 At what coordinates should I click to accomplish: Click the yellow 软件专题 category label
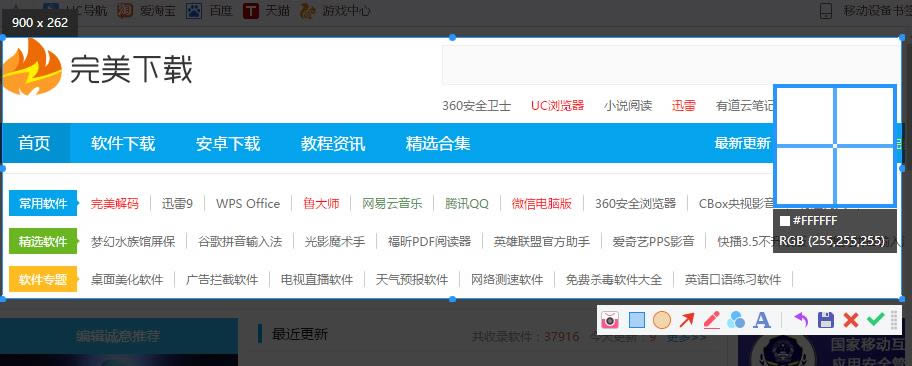tap(43, 279)
